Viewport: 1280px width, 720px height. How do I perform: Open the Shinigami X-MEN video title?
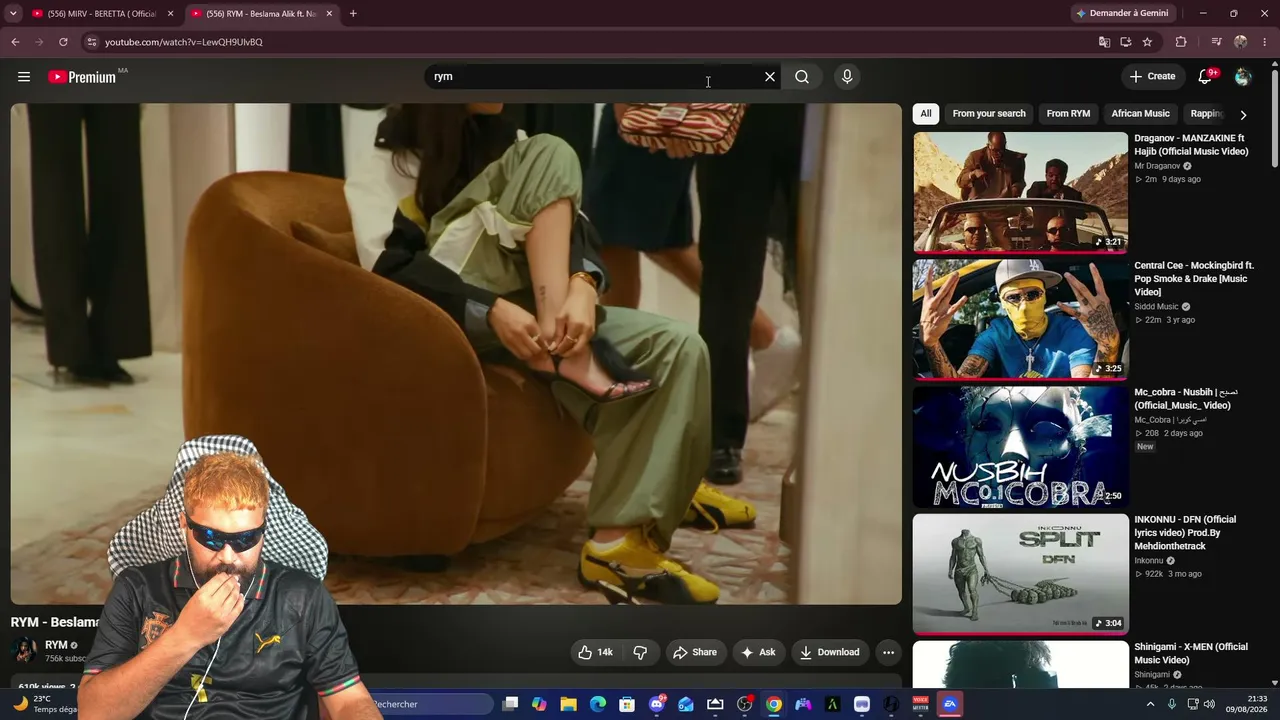pos(1191,653)
